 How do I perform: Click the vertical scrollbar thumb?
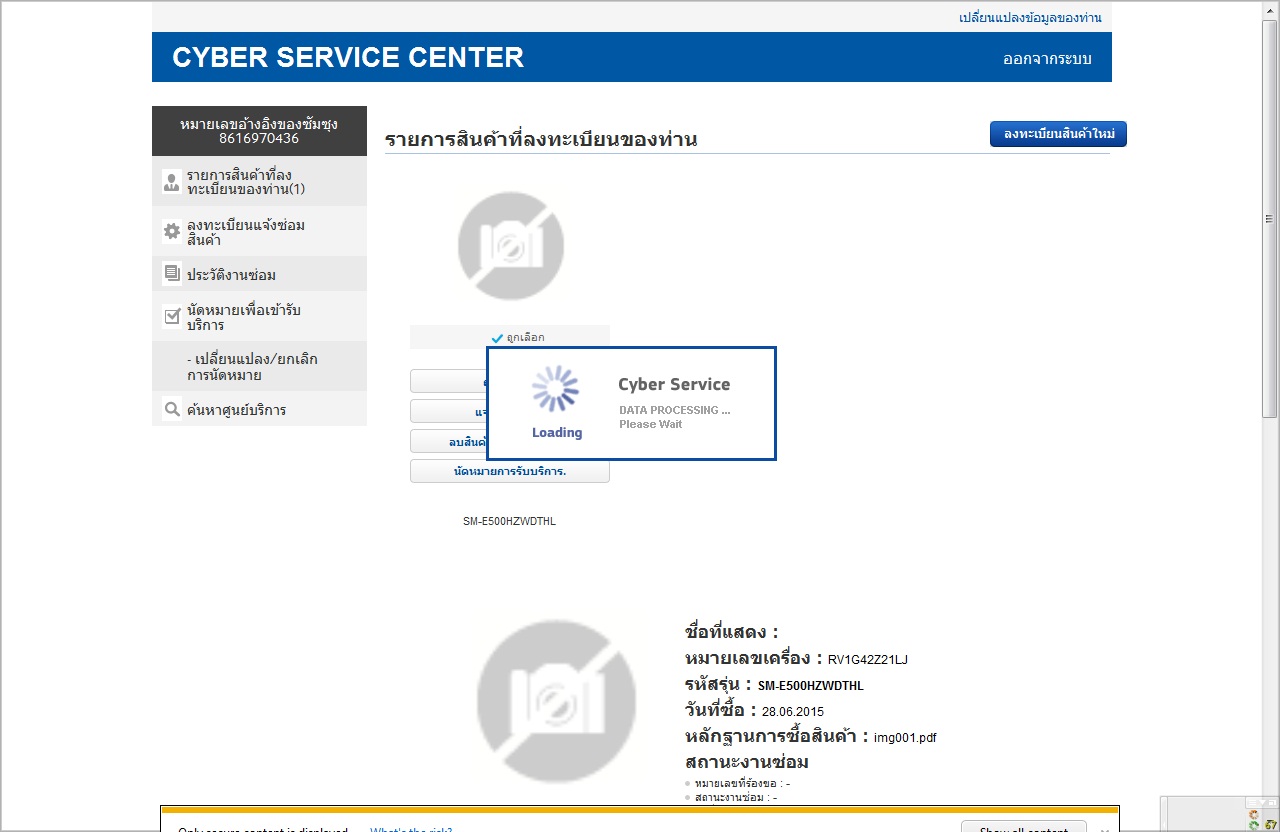(1270, 219)
